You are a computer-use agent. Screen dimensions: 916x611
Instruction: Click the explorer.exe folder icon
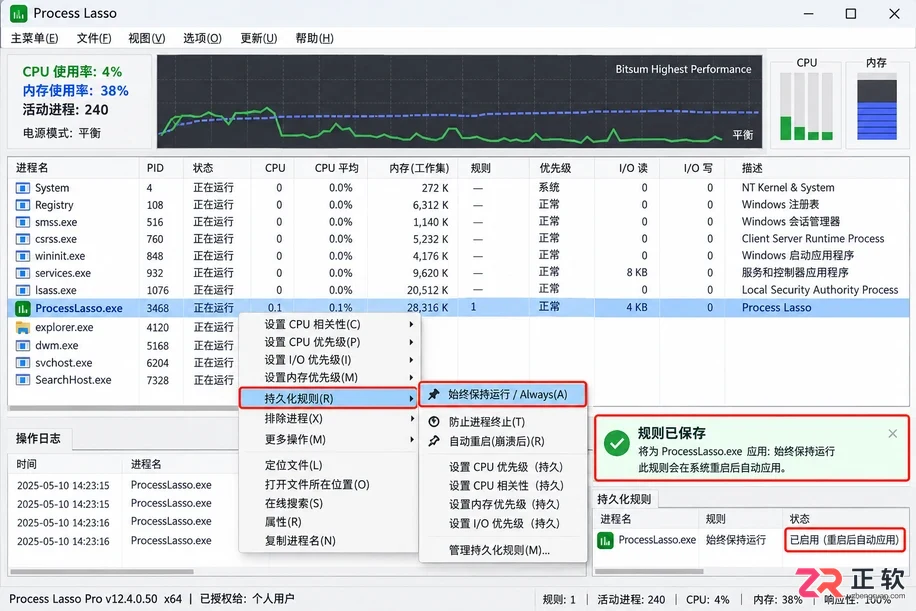(23, 328)
